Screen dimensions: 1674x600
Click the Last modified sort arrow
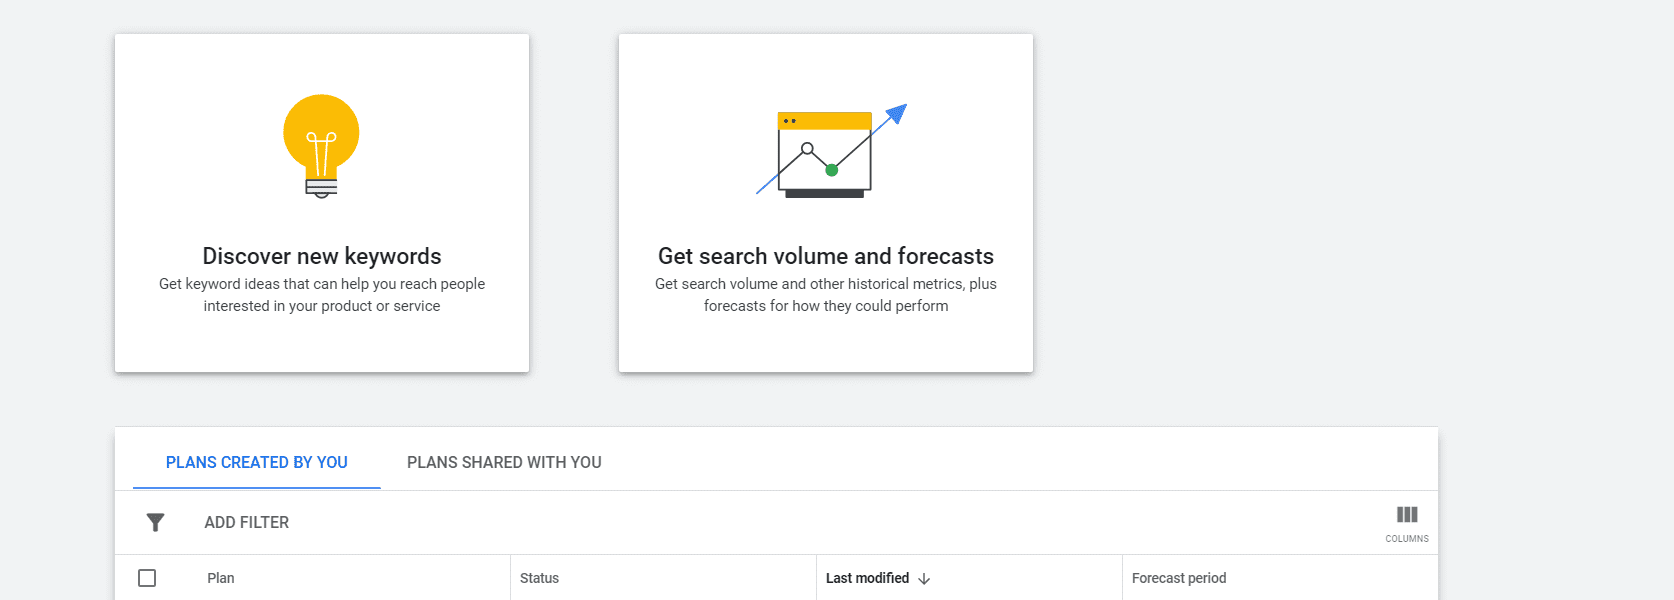point(924,579)
